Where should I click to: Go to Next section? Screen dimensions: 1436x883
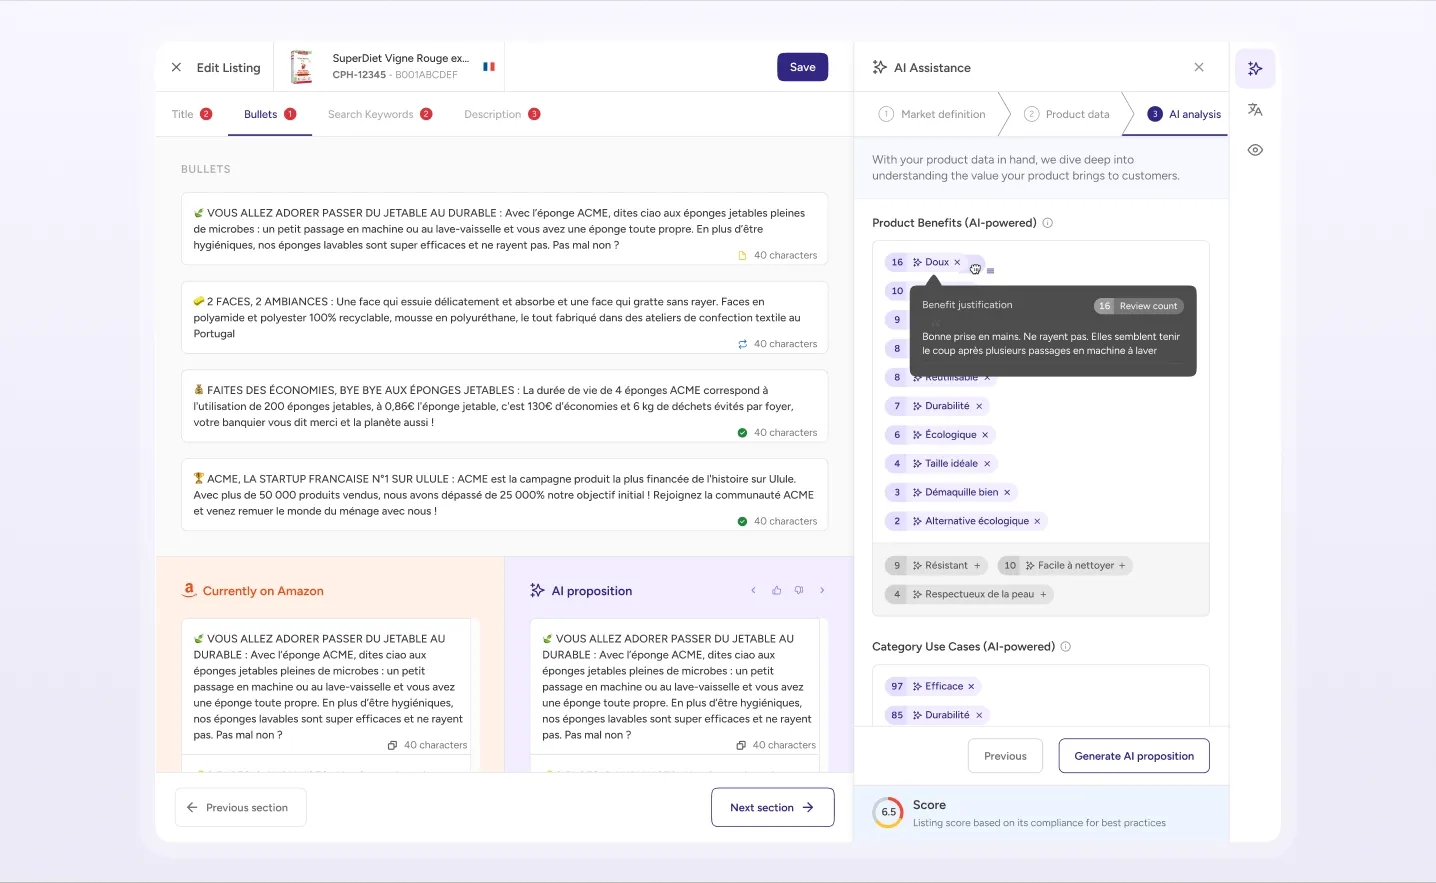772,807
